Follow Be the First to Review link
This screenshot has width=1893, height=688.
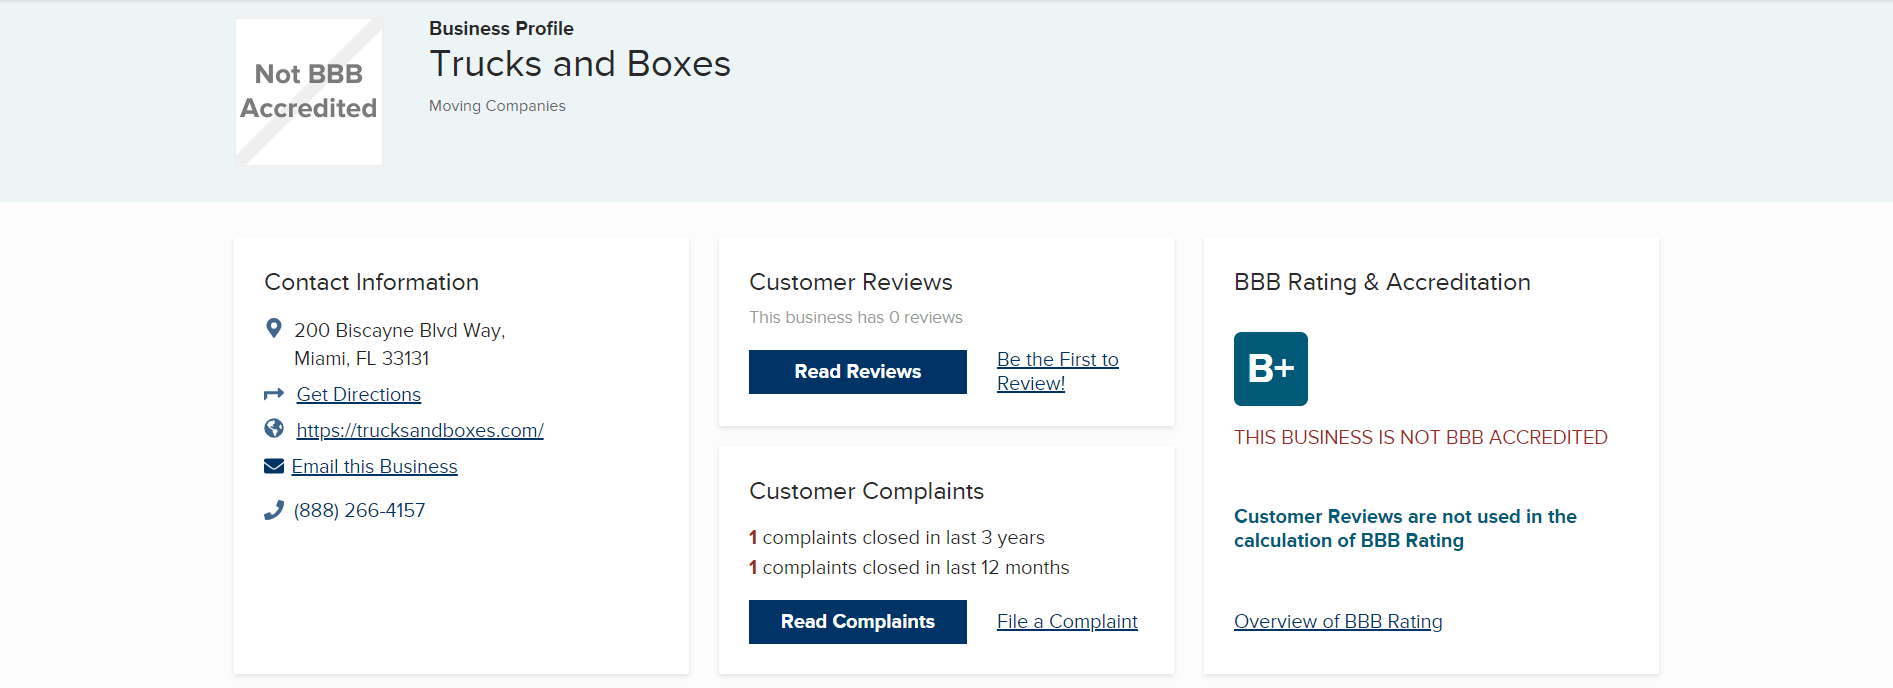[x=1058, y=371]
